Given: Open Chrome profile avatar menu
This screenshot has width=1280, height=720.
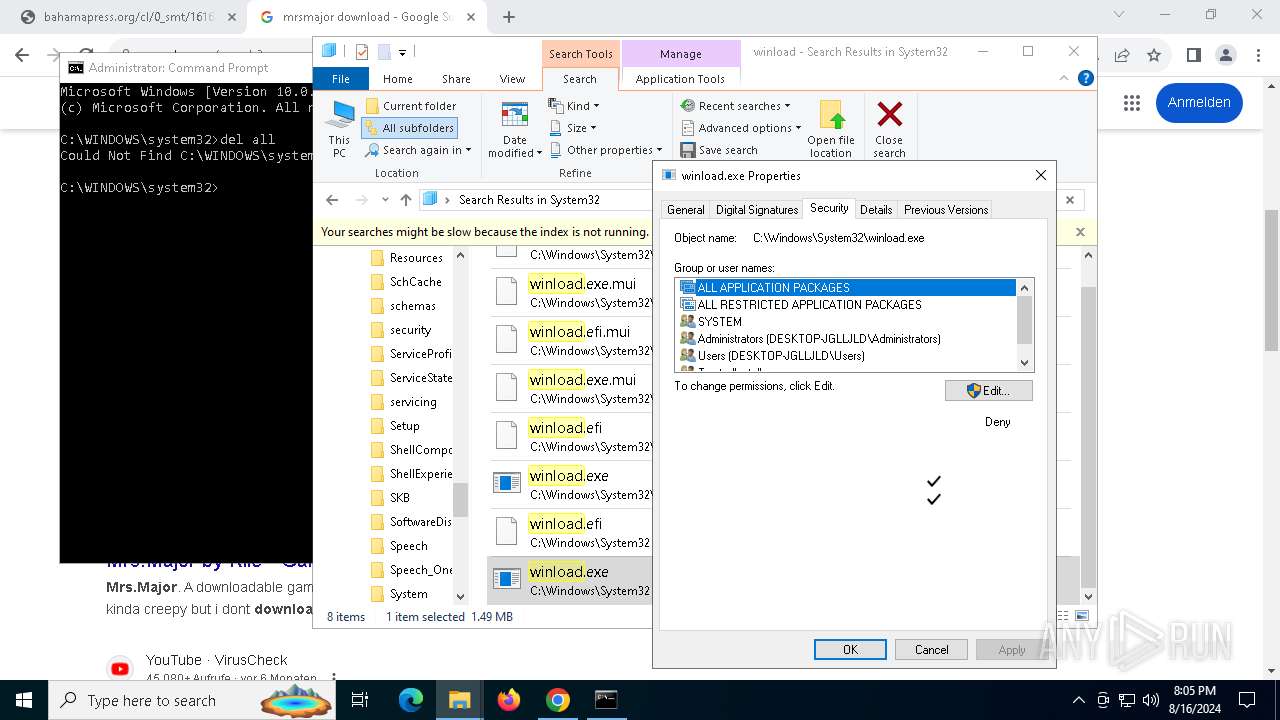Looking at the screenshot, I should coord(1225,55).
